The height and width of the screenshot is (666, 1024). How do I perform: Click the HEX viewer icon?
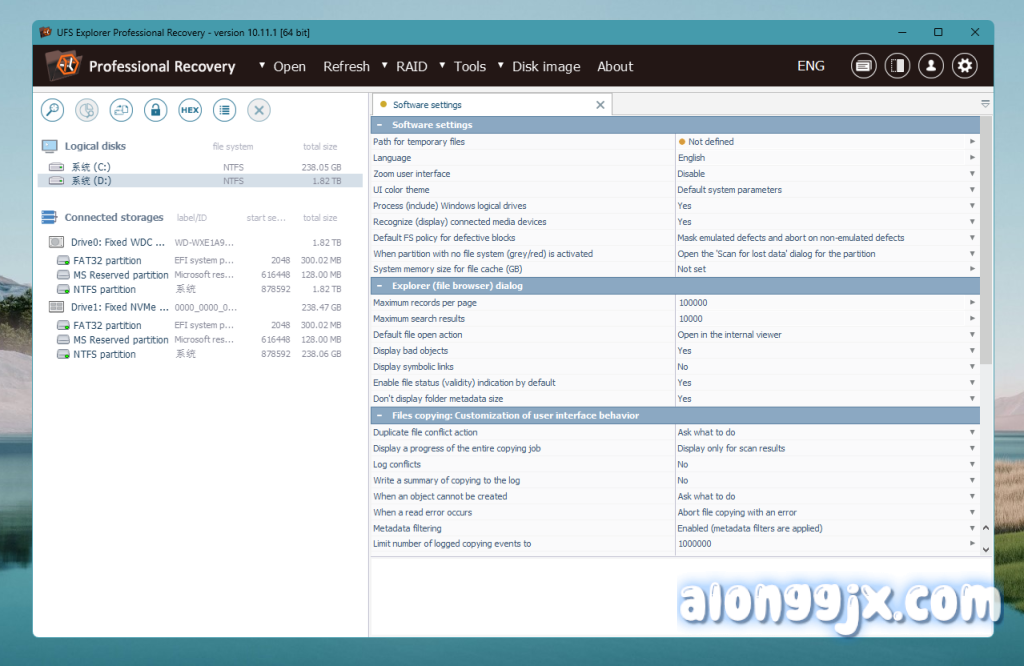click(190, 110)
